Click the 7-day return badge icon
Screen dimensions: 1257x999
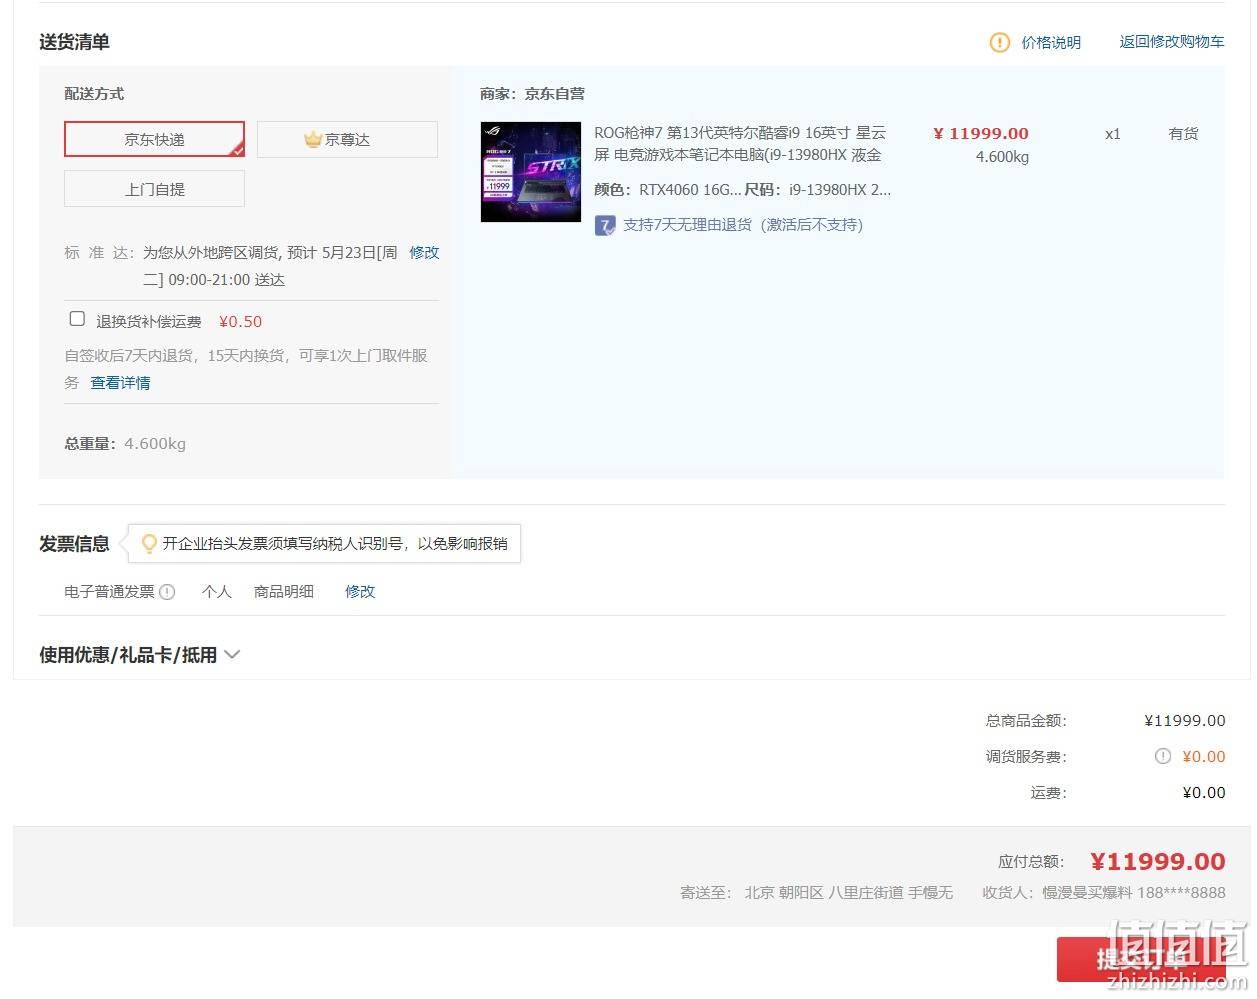pyautogui.click(x=605, y=225)
